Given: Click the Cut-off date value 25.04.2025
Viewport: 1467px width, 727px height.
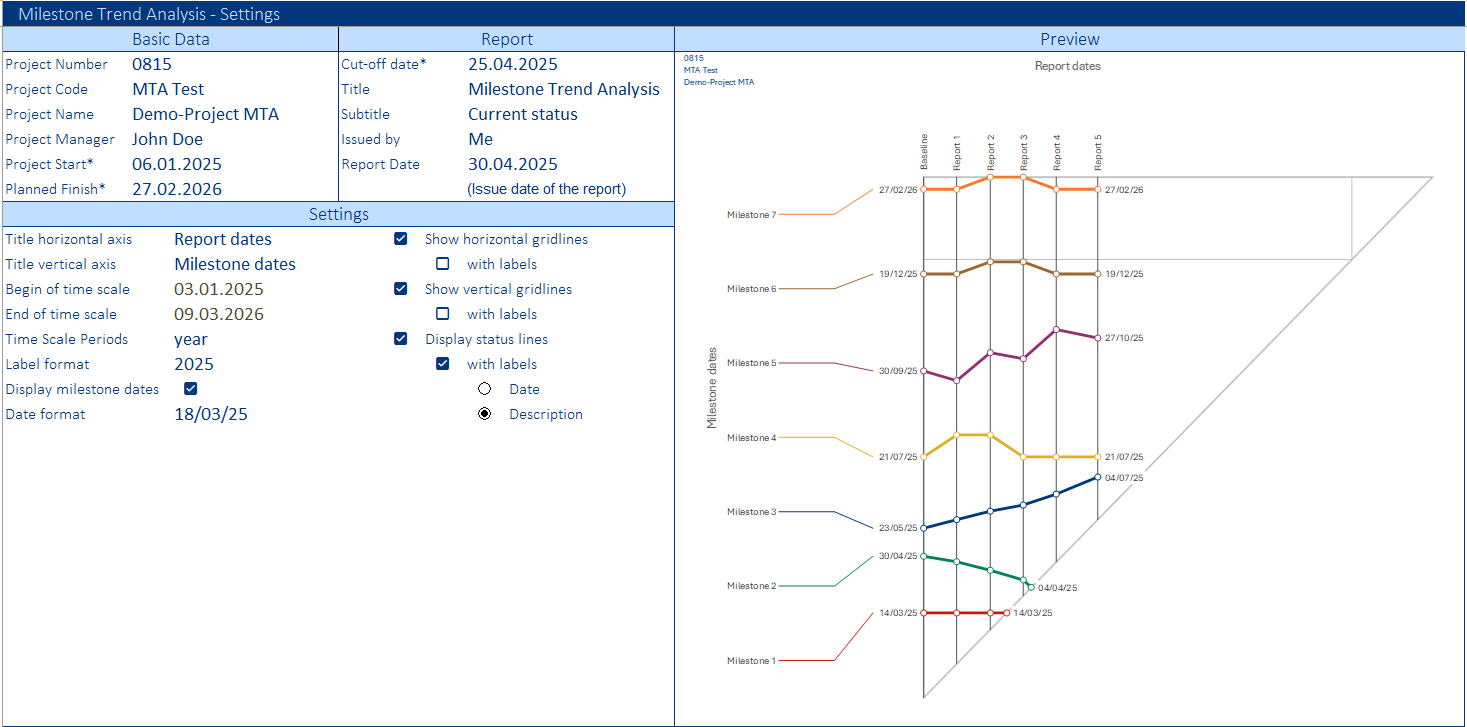Looking at the screenshot, I should coord(512,64).
